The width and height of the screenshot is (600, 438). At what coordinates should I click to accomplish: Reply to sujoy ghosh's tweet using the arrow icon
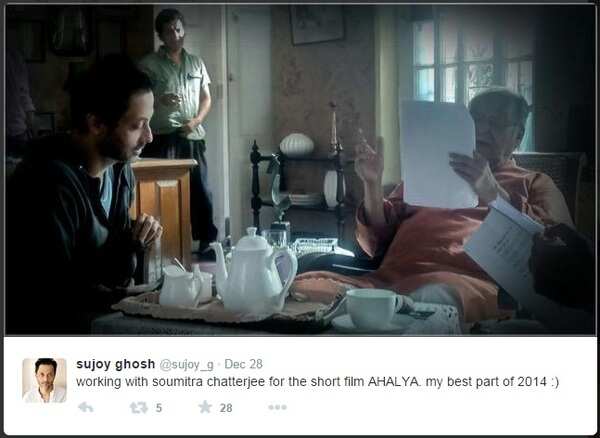point(86,407)
